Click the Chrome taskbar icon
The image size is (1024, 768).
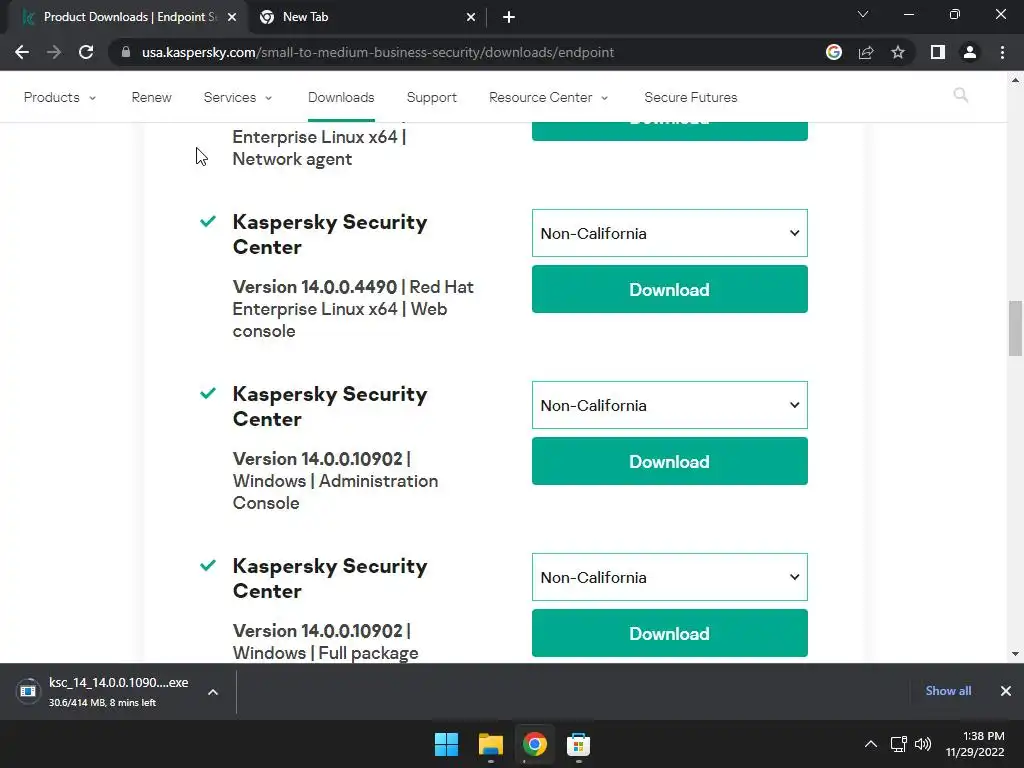click(x=534, y=744)
